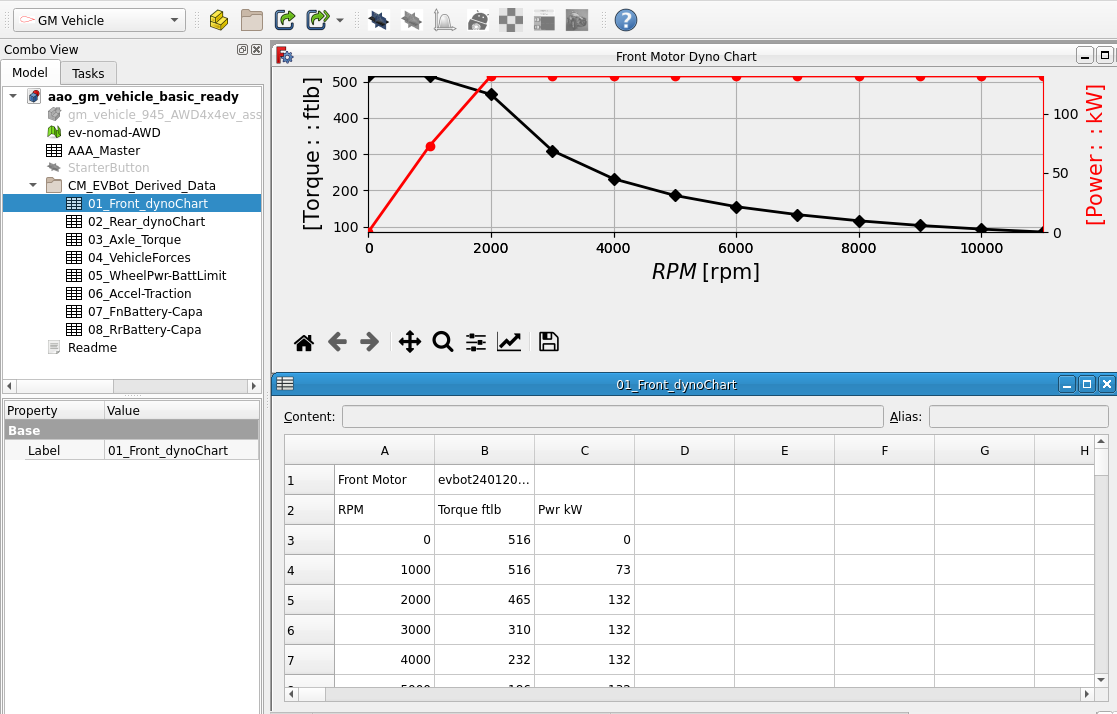Screen dimensions: 1117x714
Task: Open plot subplot configuration sliders
Action: coord(476,342)
